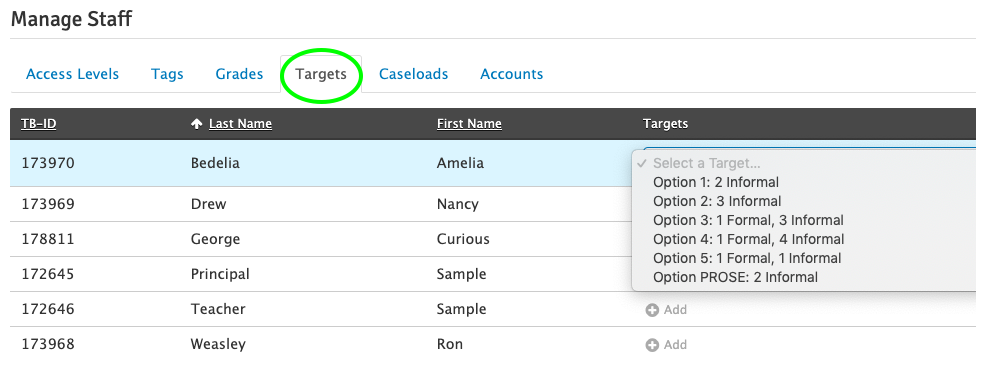Click the Select a Target placeholder option
This screenshot has width=998, height=367.
coord(706,163)
